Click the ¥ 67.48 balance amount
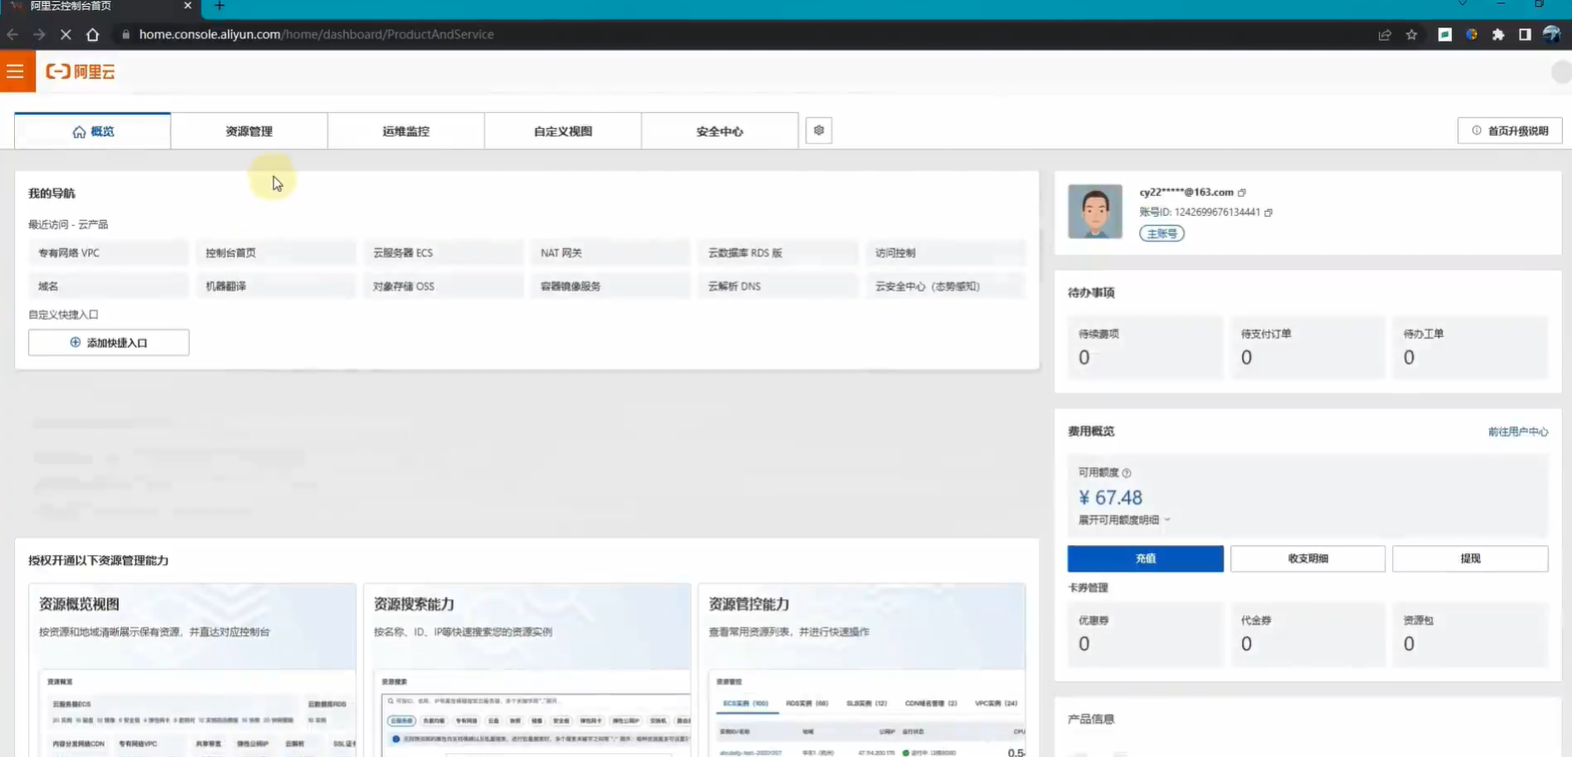The image size is (1572, 757). click(x=1110, y=497)
